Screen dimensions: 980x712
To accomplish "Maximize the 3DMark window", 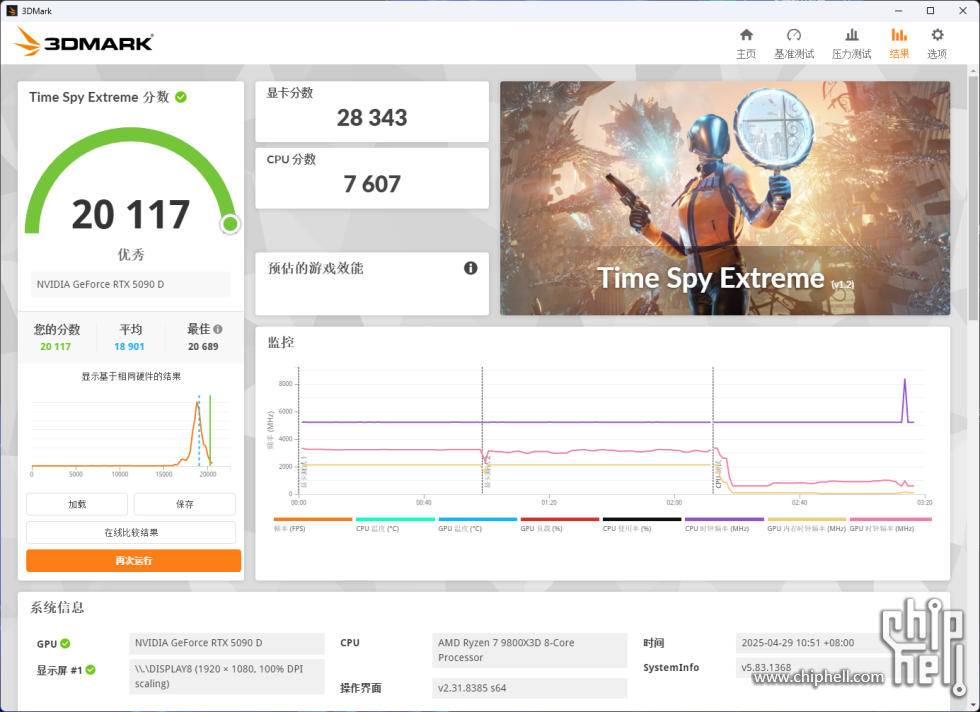I will click(930, 11).
